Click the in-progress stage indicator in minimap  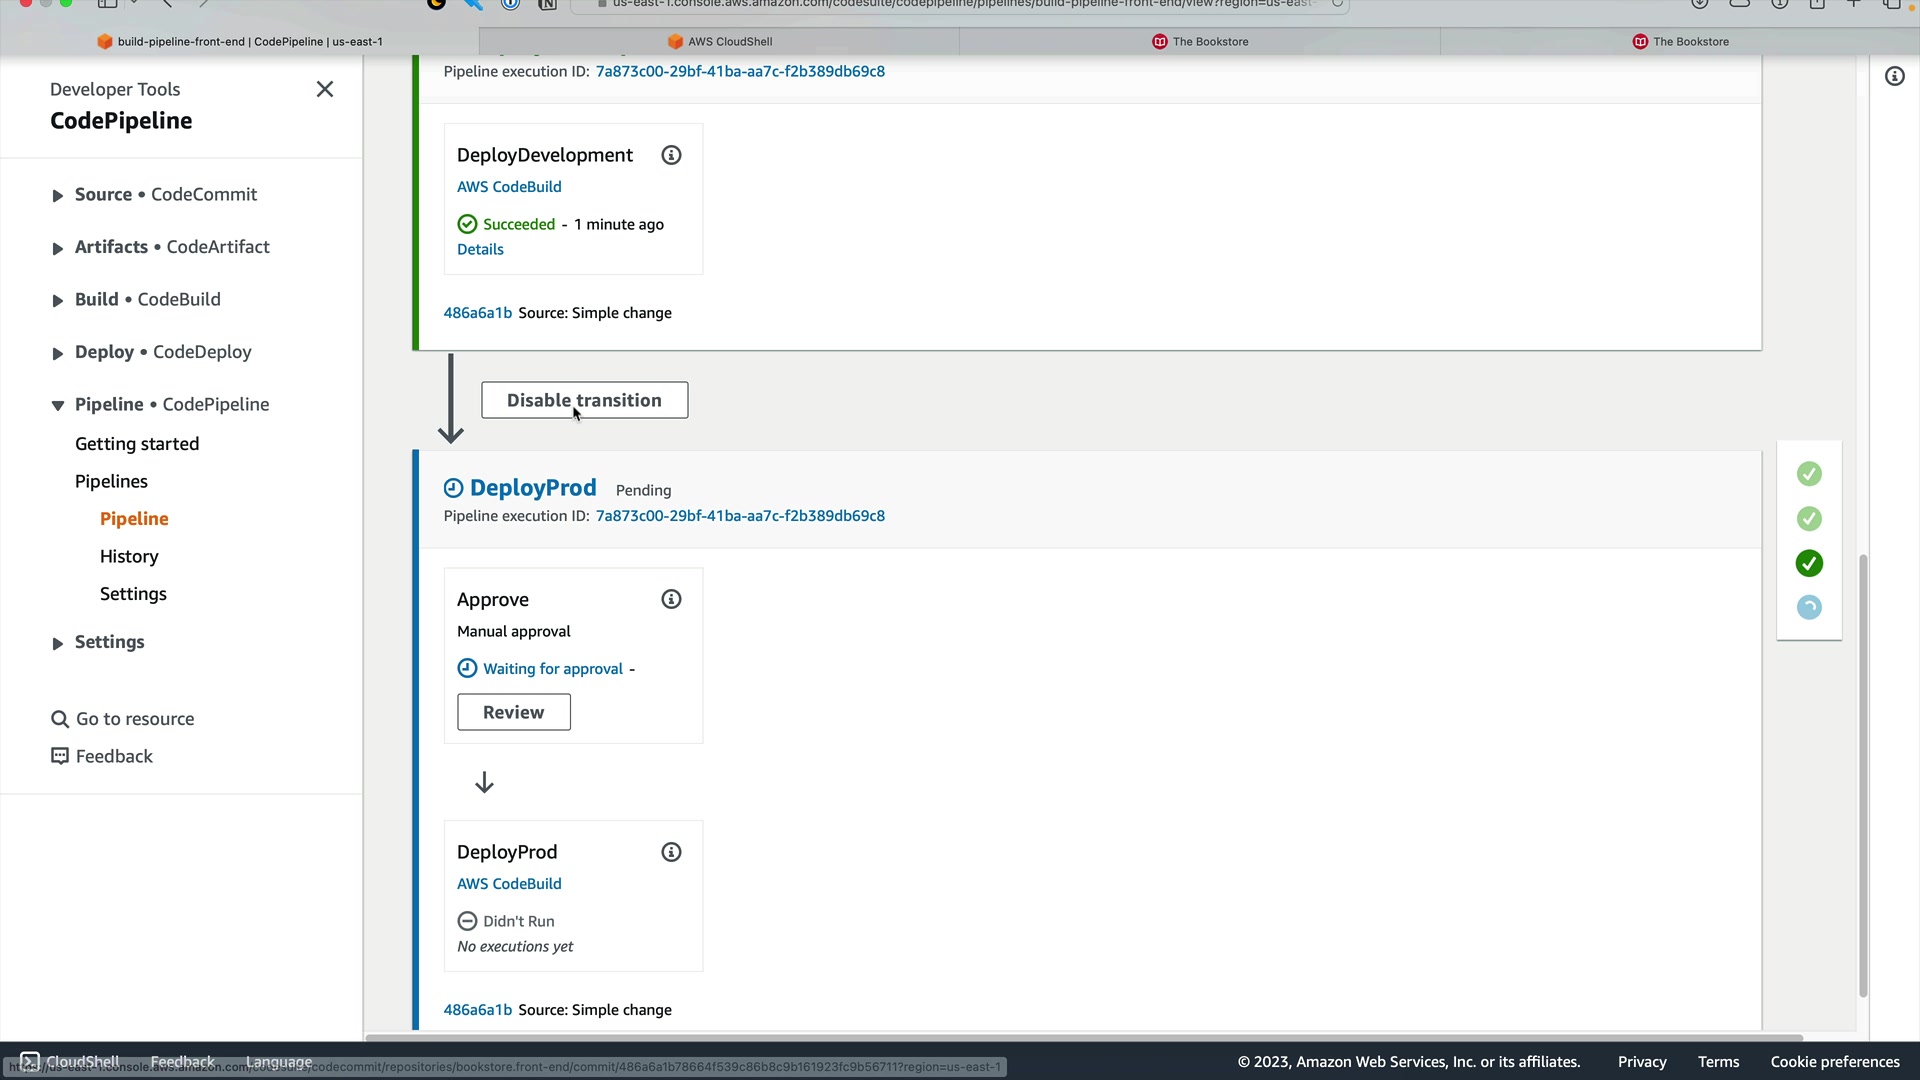tap(1809, 608)
